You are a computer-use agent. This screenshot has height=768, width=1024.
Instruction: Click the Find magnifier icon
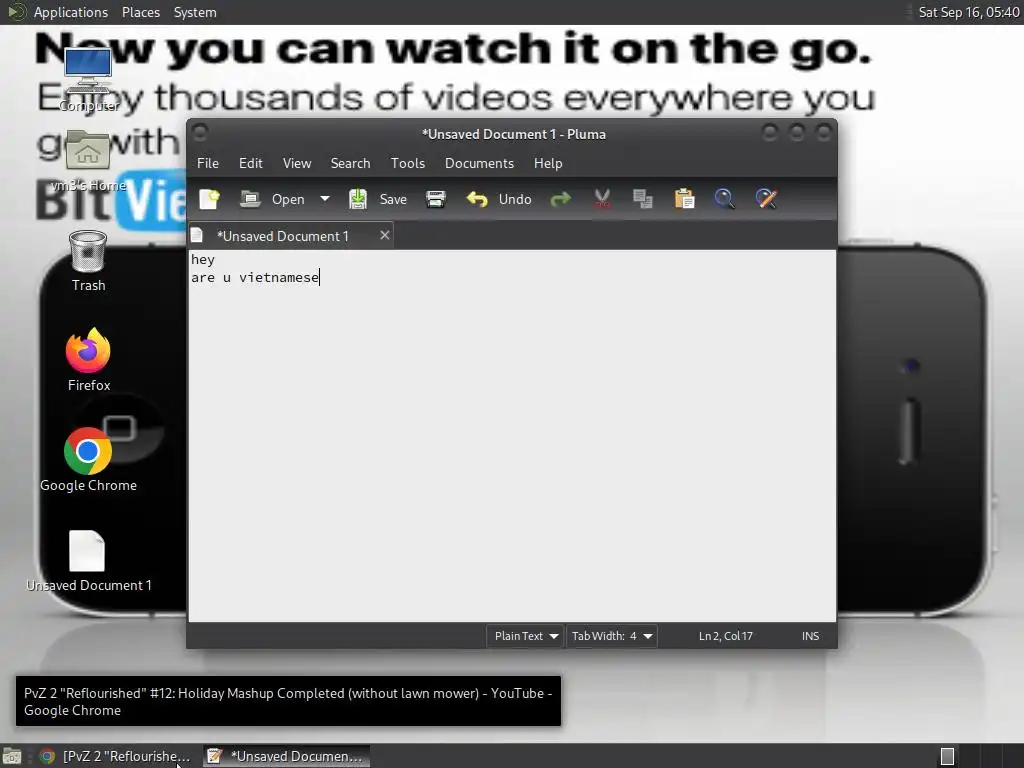coord(724,199)
